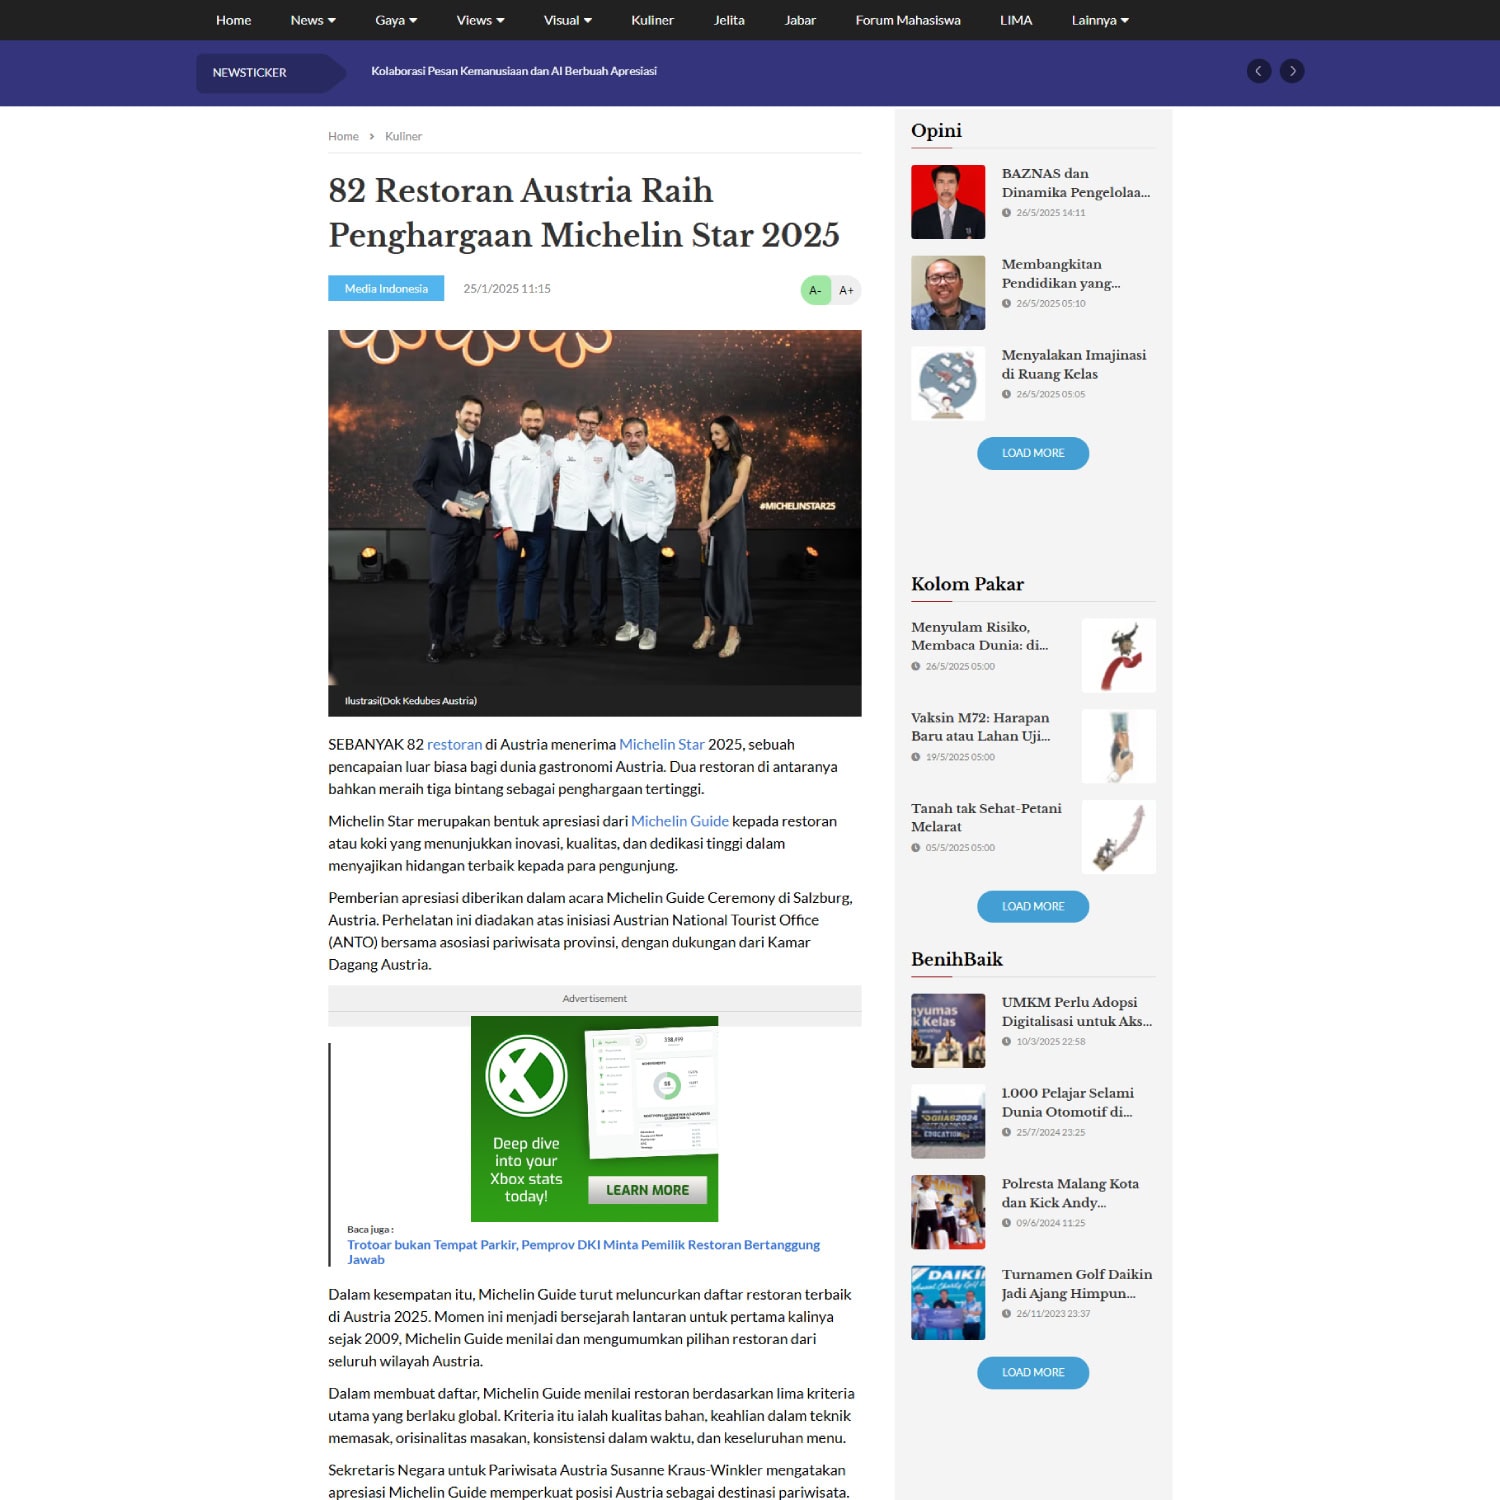Follow the 'restoran' link in article
Image resolution: width=1500 pixels, height=1500 pixels.
click(454, 744)
